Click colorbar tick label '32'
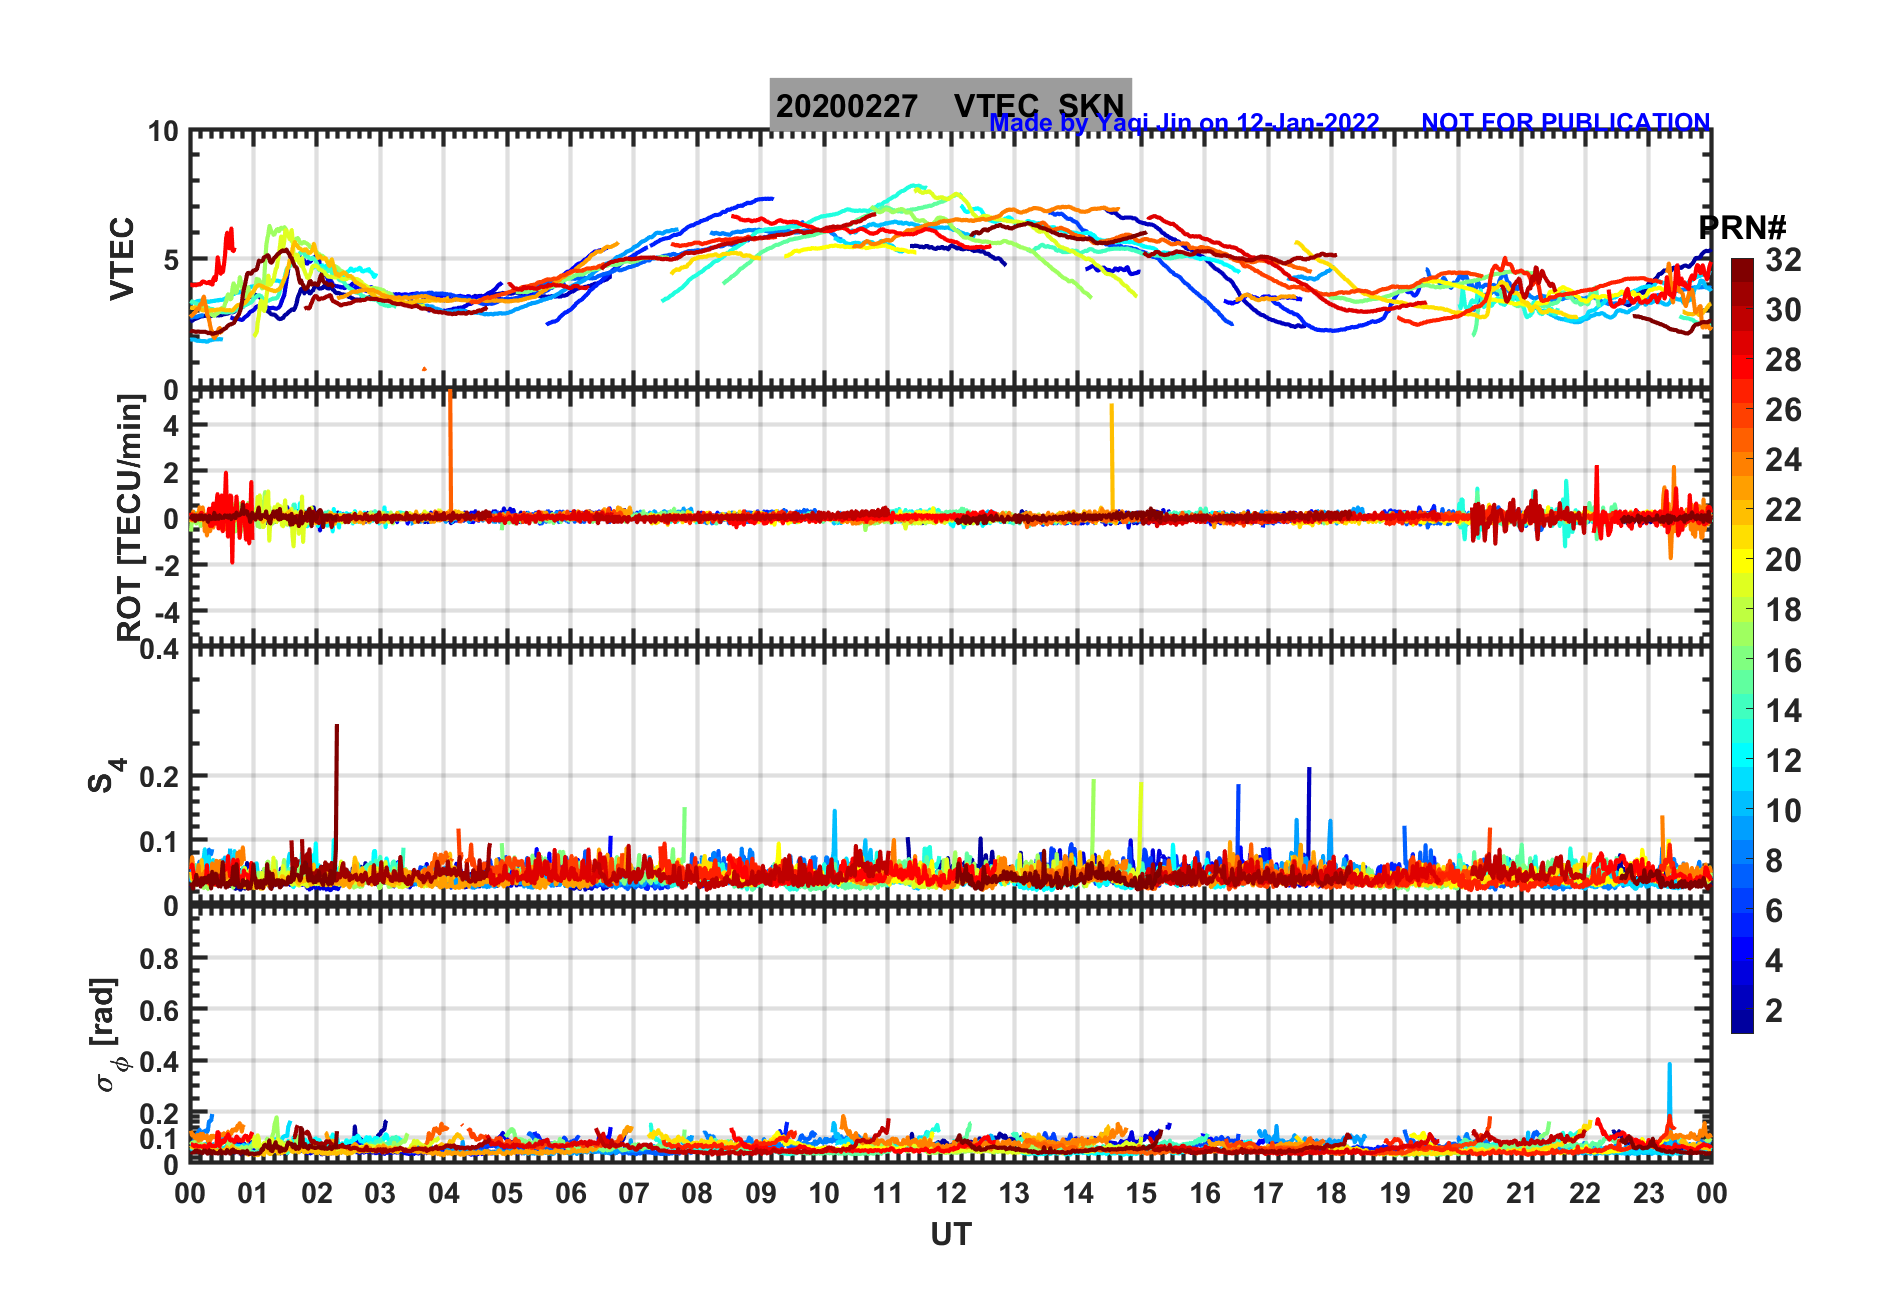The height and width of the screenshot is (1292, 1902). point(1783,260)
